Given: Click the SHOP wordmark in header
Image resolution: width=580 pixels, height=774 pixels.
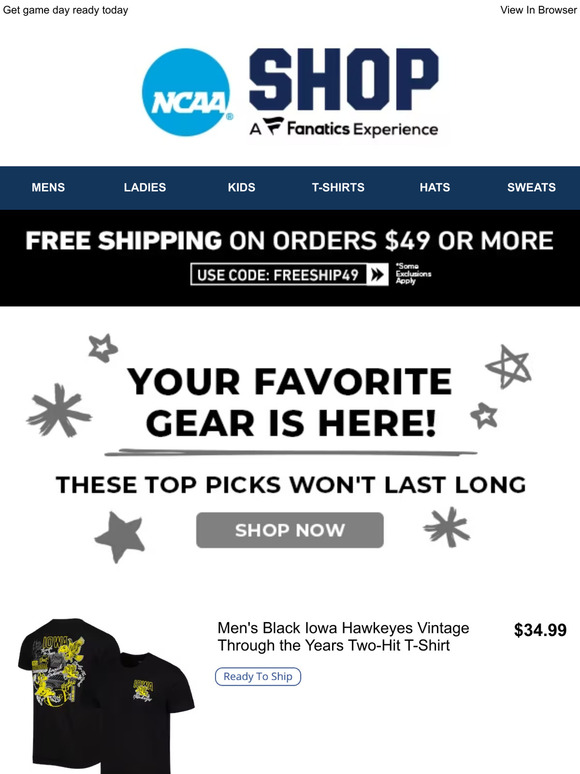Looking at the screenshot, I should [x=344, y=79].
